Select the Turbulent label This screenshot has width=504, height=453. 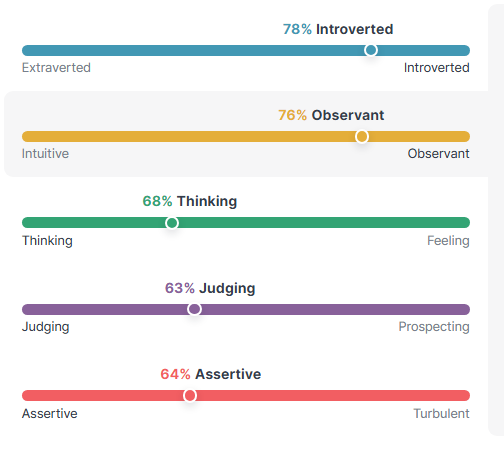coord(441,414)
